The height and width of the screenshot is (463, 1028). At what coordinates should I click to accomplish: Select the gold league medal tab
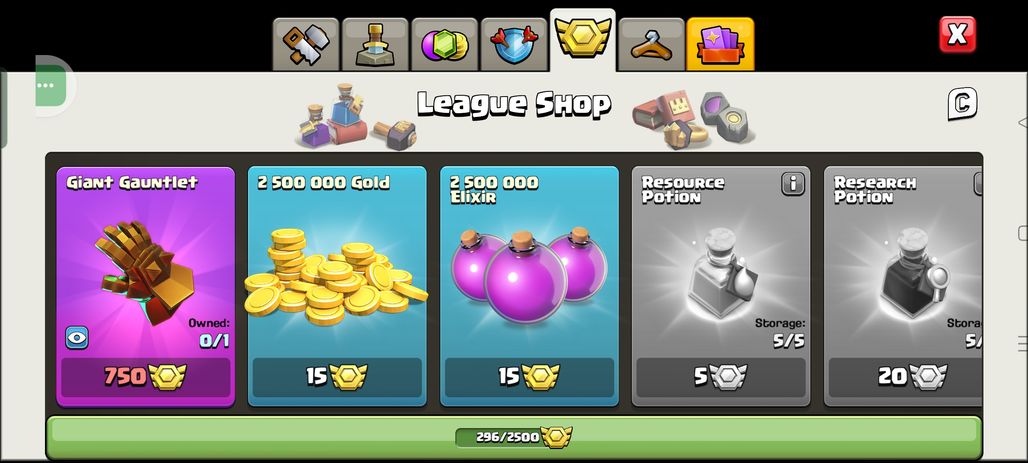pyautogui.click(x=583, y=39)
